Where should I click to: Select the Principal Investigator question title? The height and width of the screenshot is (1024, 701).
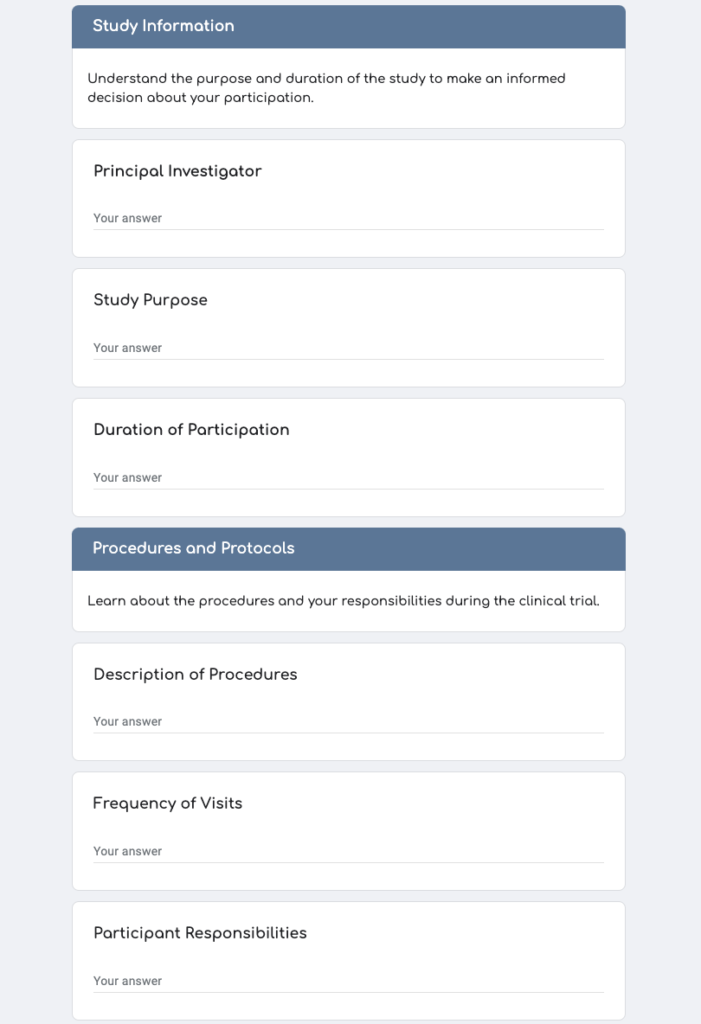click(x=177, y=171)
